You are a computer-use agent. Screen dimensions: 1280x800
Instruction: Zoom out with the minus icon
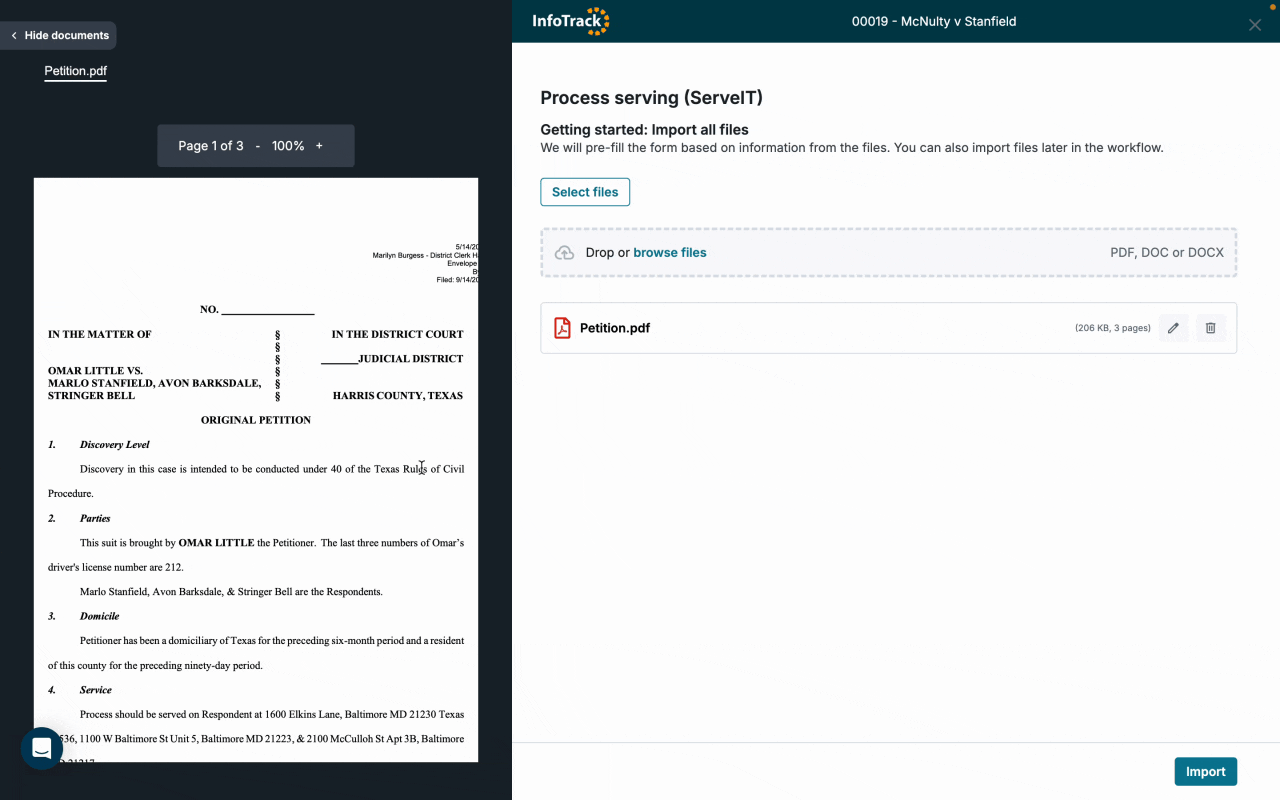(x=258, y=146)
